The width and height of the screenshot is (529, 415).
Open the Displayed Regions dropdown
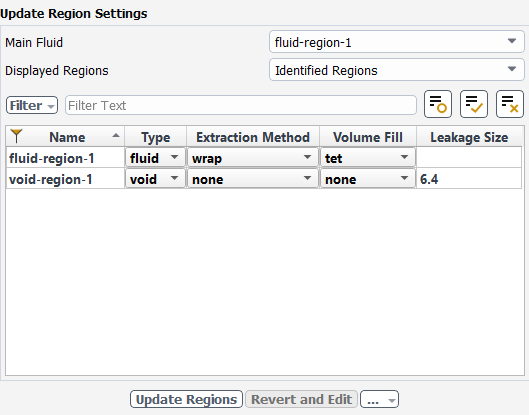pyautogui.click(x=397, y=70)
